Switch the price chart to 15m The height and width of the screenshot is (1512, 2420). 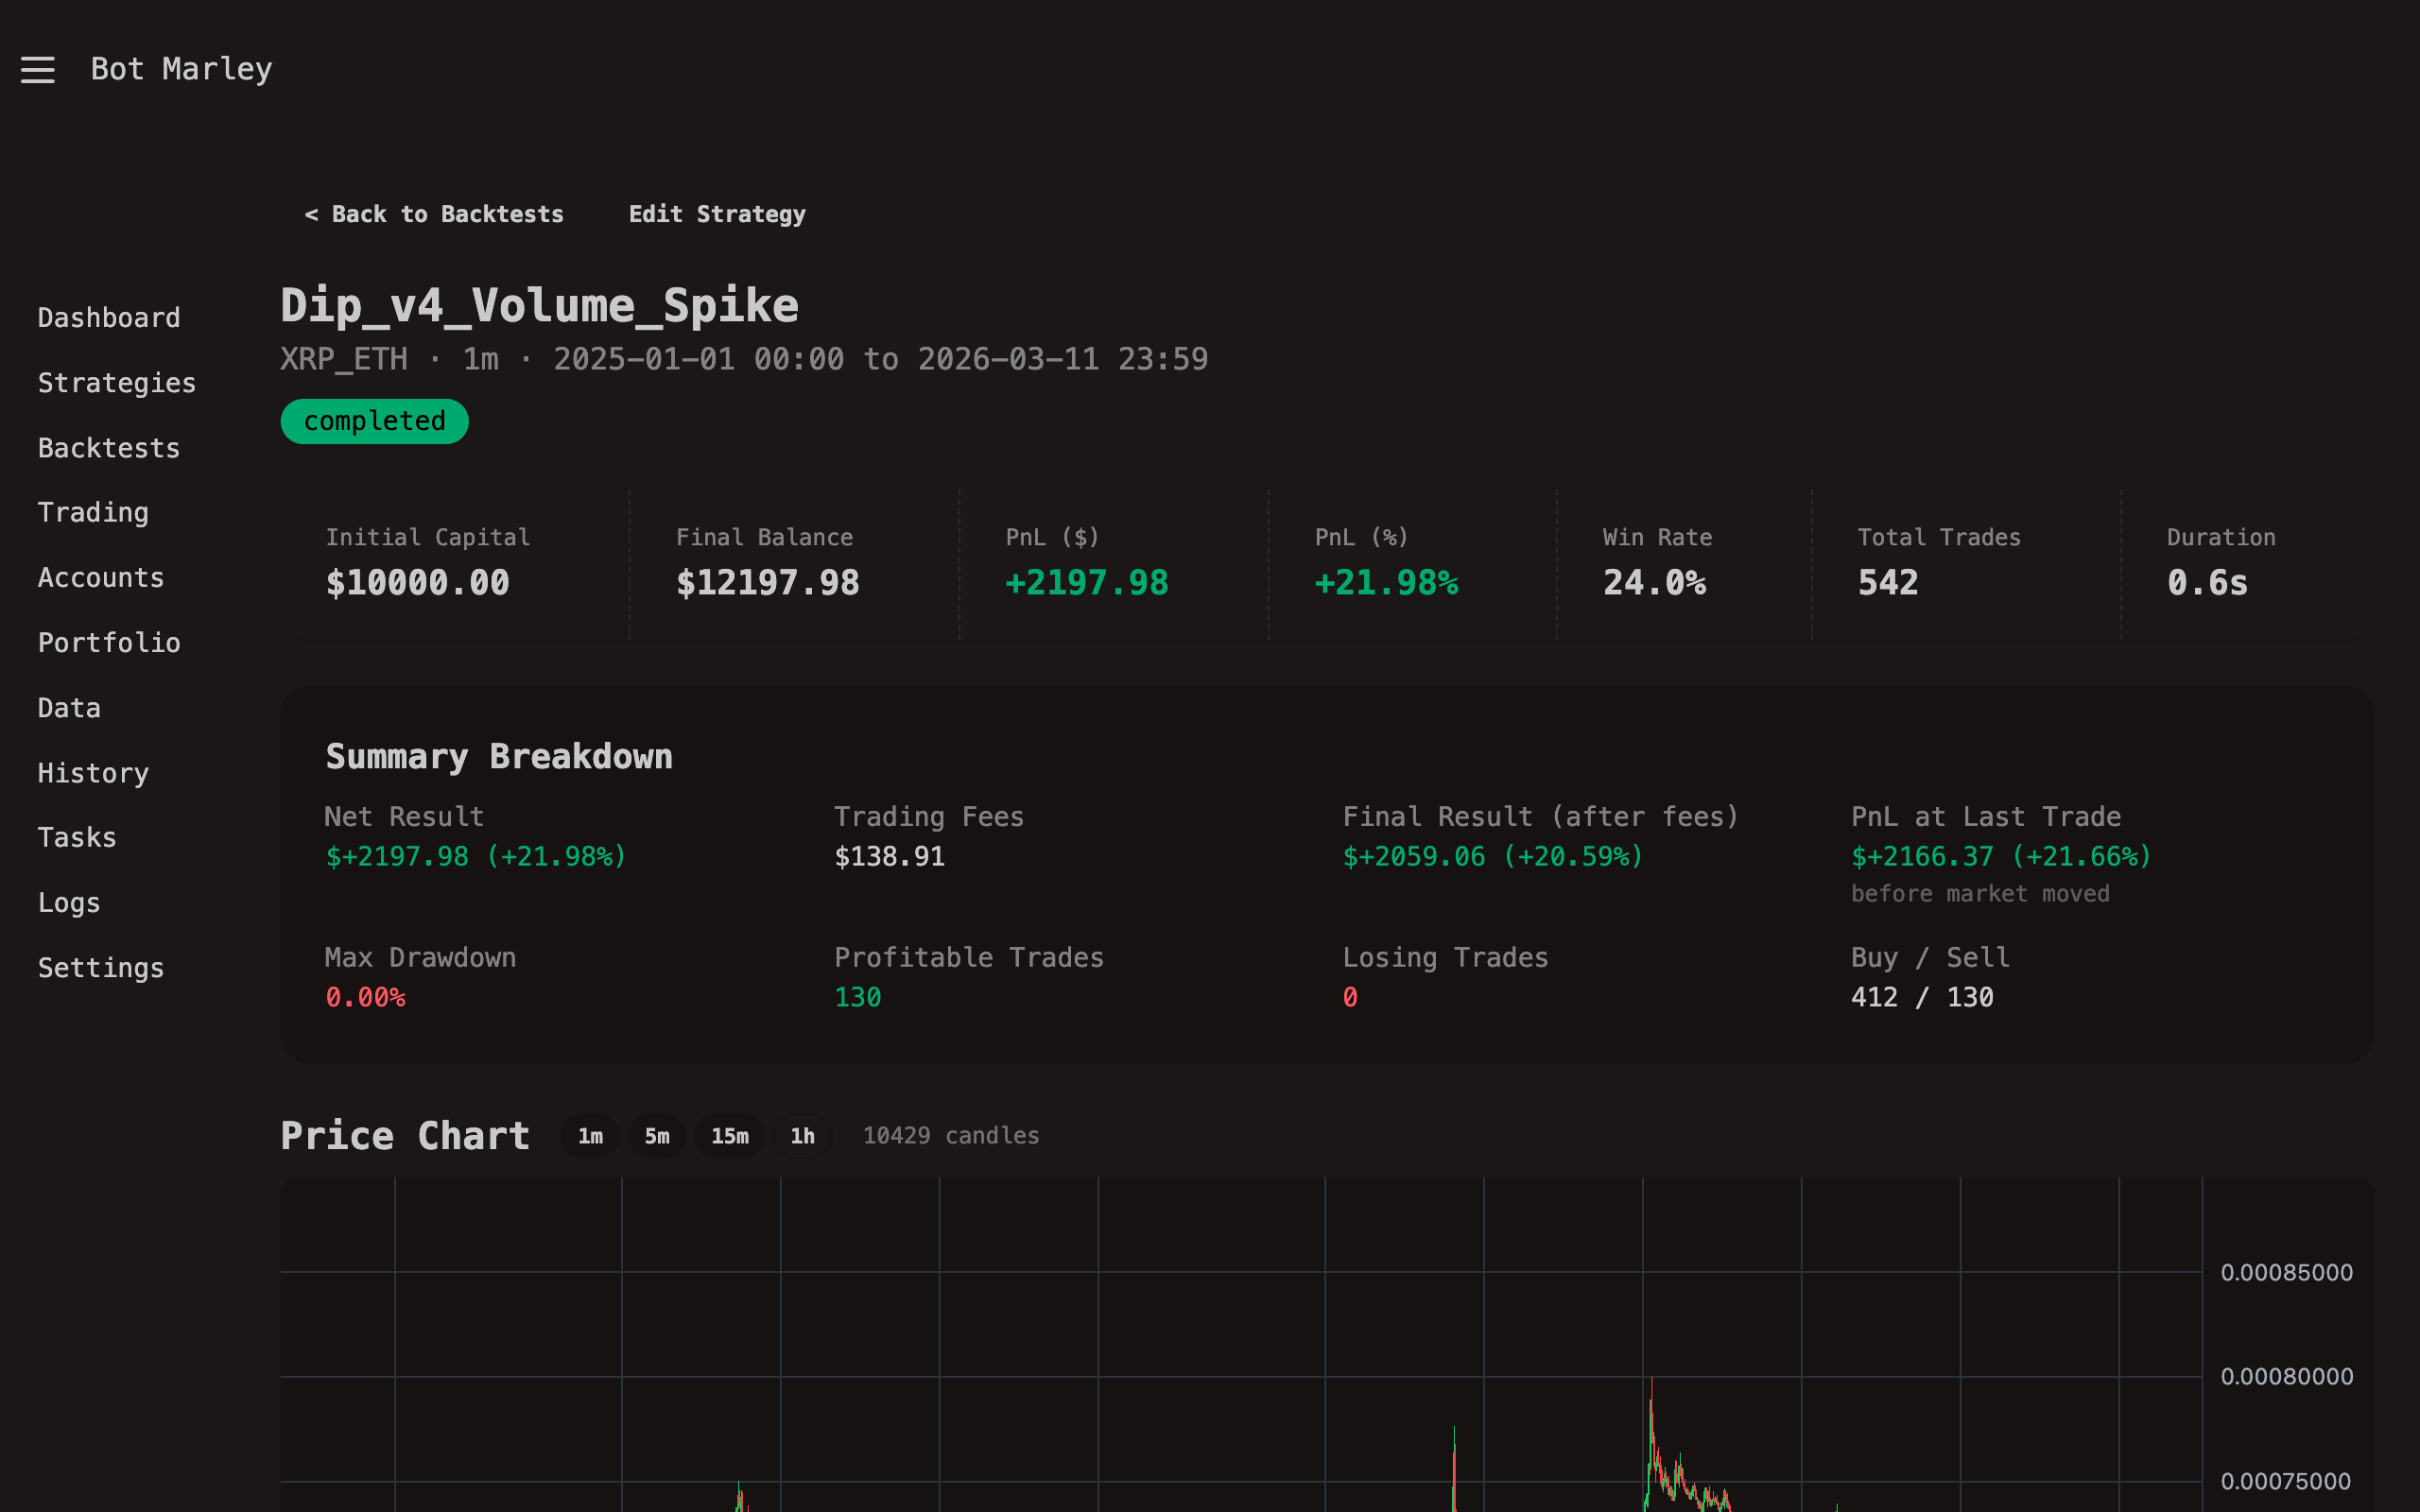point(729,1136)
